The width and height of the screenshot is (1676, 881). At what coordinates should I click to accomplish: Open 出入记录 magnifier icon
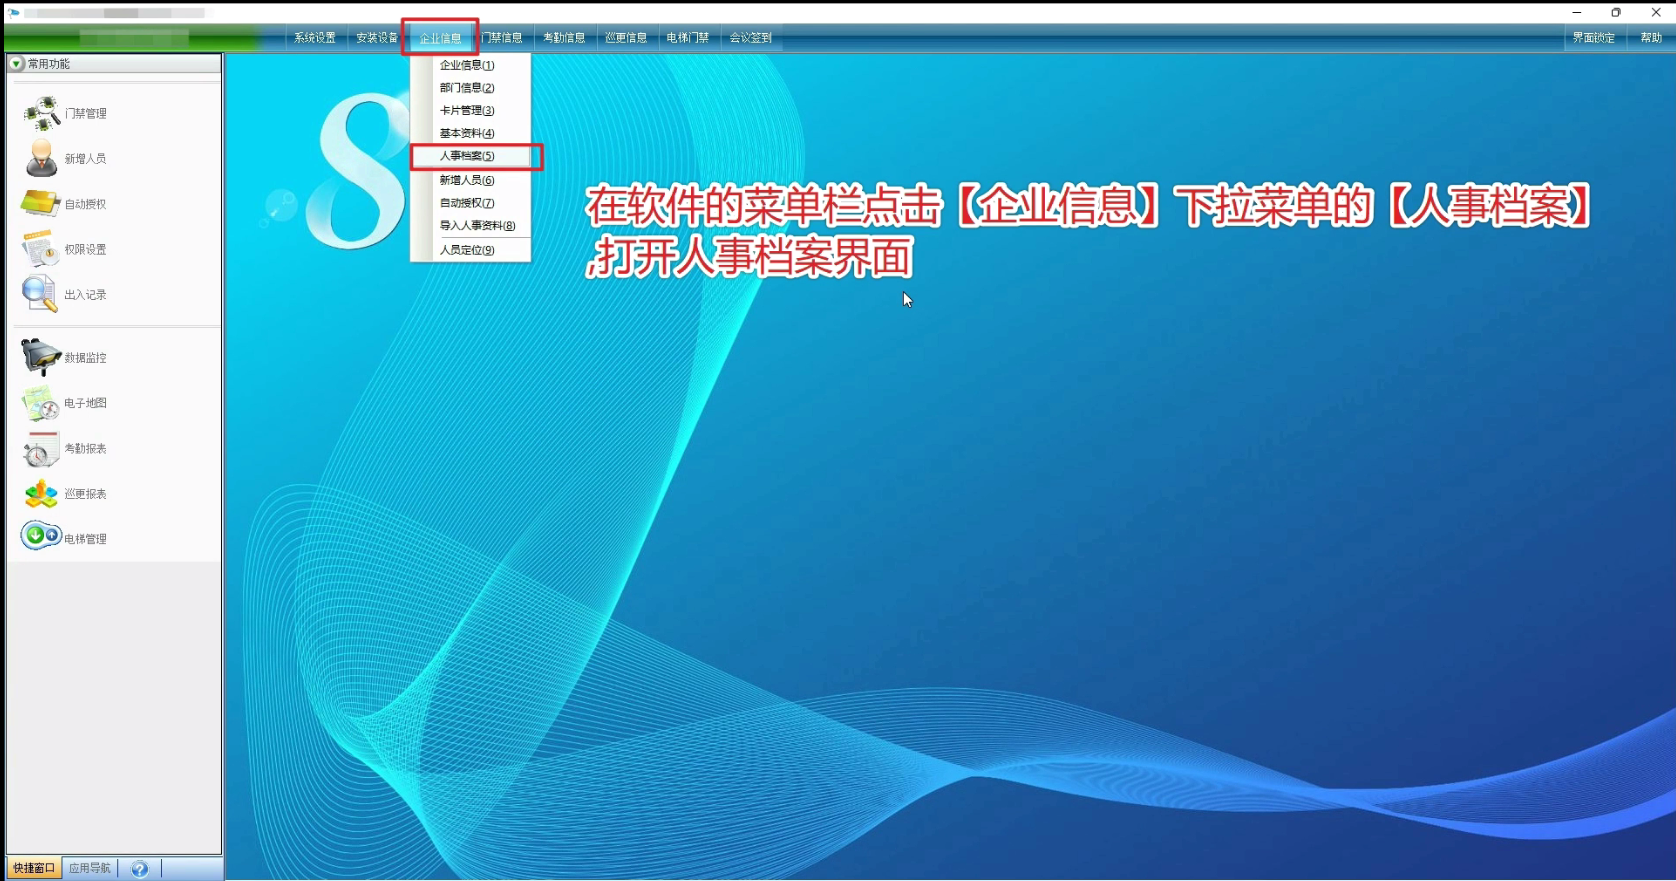pos(40,295)
